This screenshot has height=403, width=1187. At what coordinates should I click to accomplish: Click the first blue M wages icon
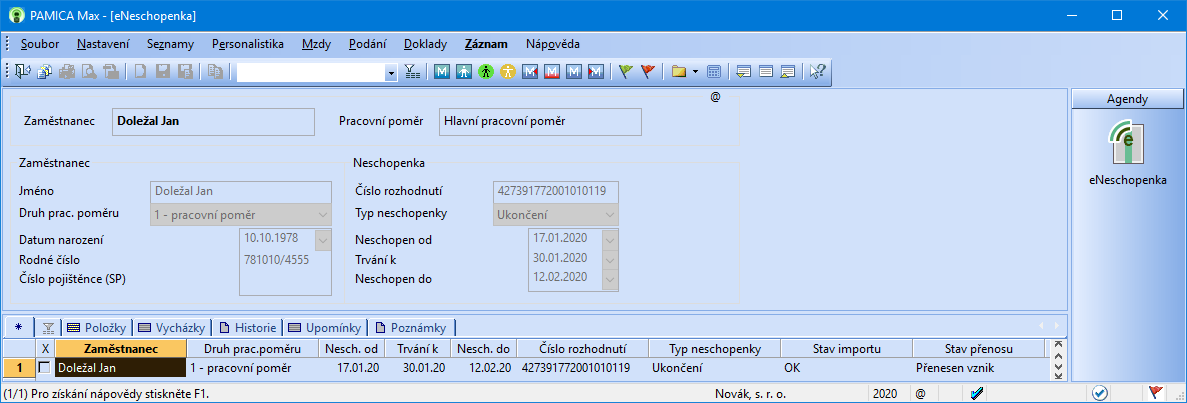(442, 71)
